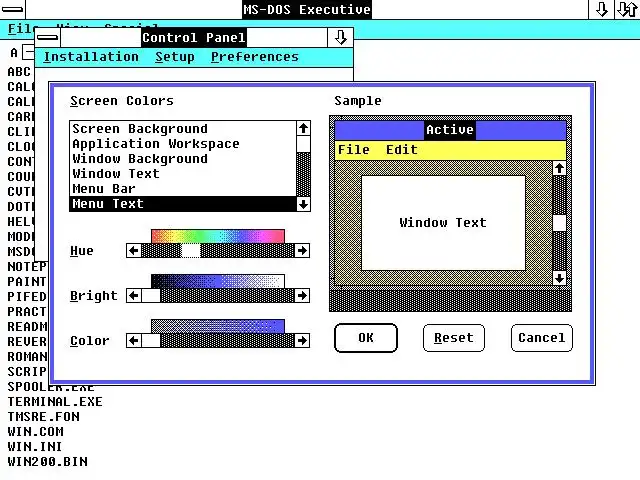
Task: Click Control Panel minimize down-arrow
Action: 340,38
